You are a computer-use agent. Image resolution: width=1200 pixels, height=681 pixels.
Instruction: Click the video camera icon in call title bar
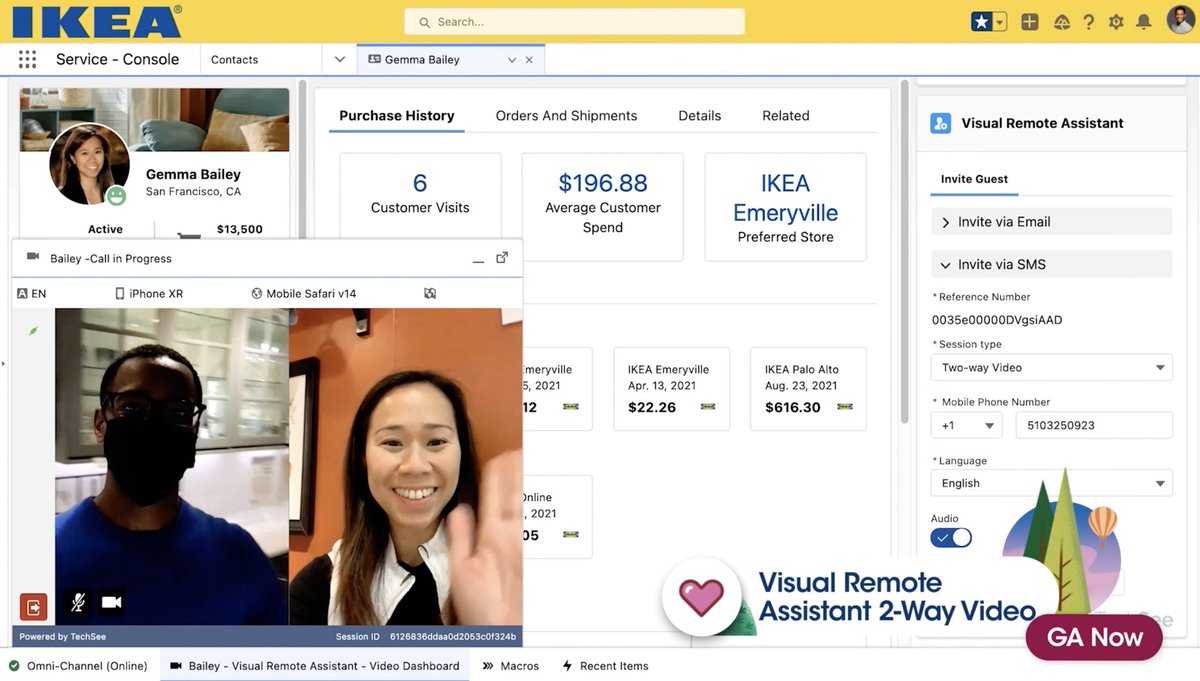[x=33, y=257]
